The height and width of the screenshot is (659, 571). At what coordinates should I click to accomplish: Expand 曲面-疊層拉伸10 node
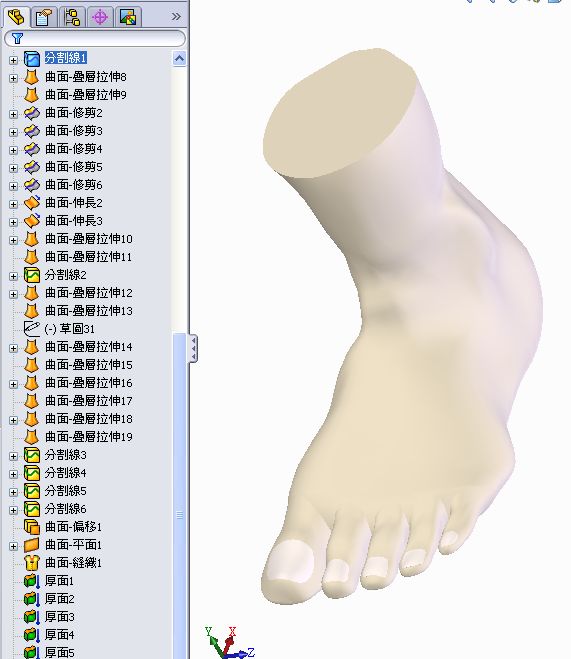[x=13, y=240]
